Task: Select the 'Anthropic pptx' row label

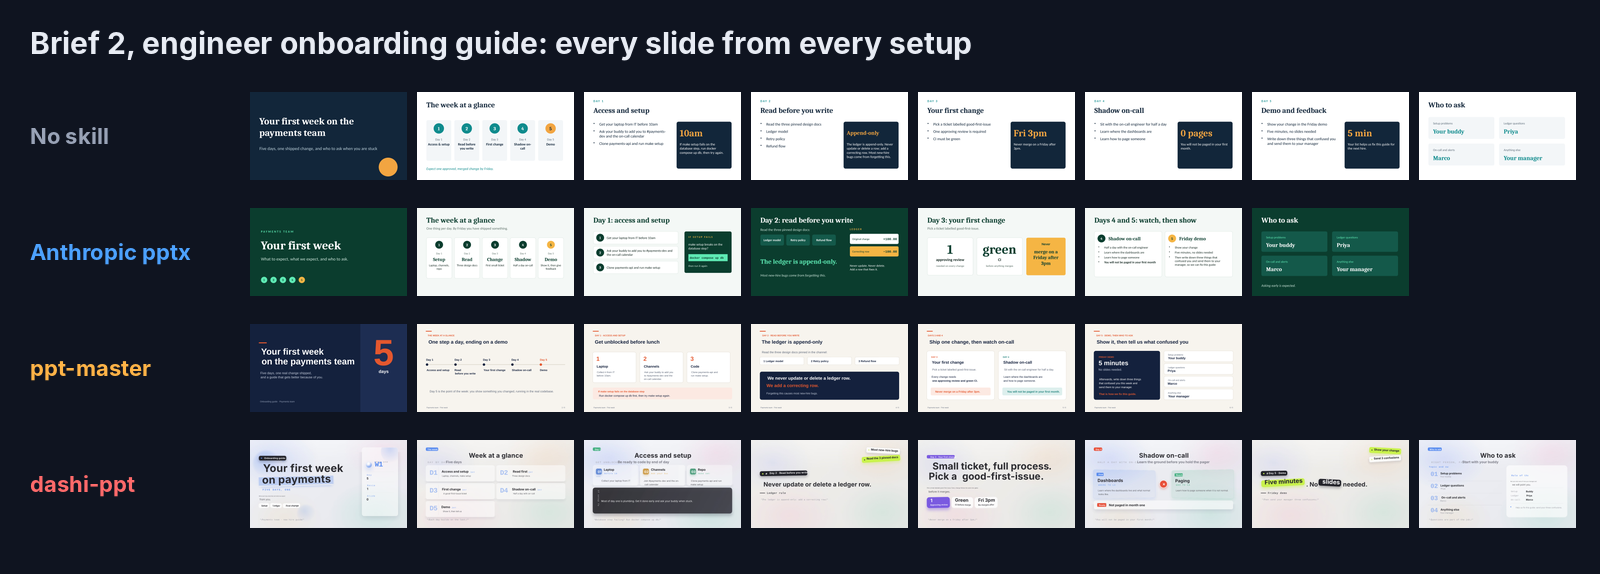Action: point(110,252)
